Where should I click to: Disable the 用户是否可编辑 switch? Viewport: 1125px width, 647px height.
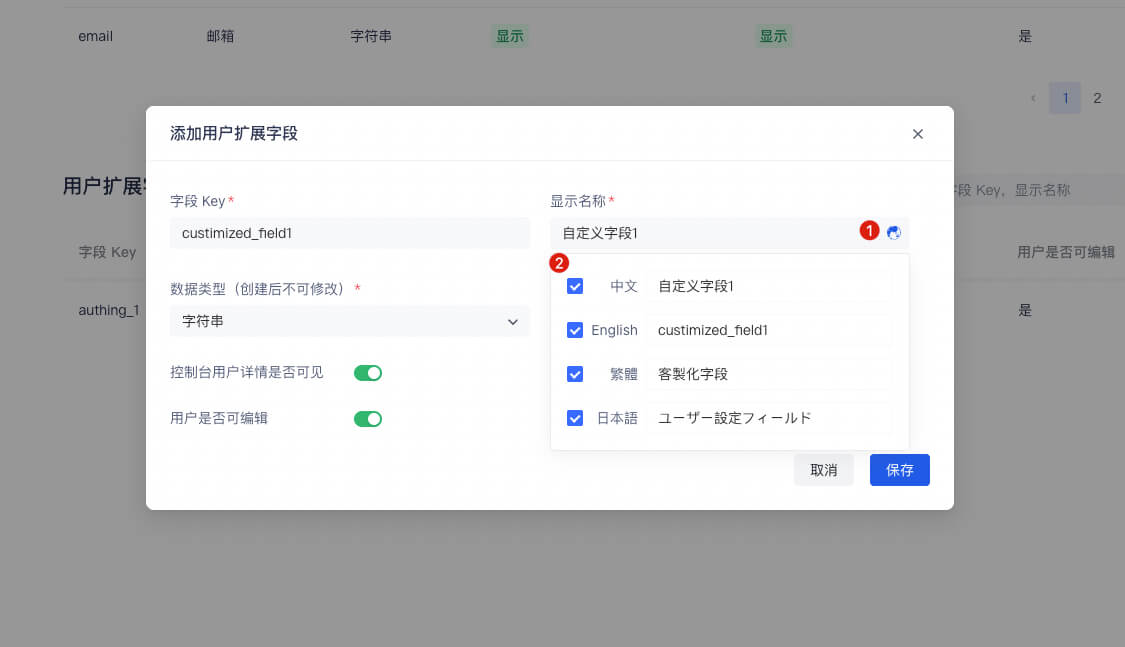click(x=368, y=418)
